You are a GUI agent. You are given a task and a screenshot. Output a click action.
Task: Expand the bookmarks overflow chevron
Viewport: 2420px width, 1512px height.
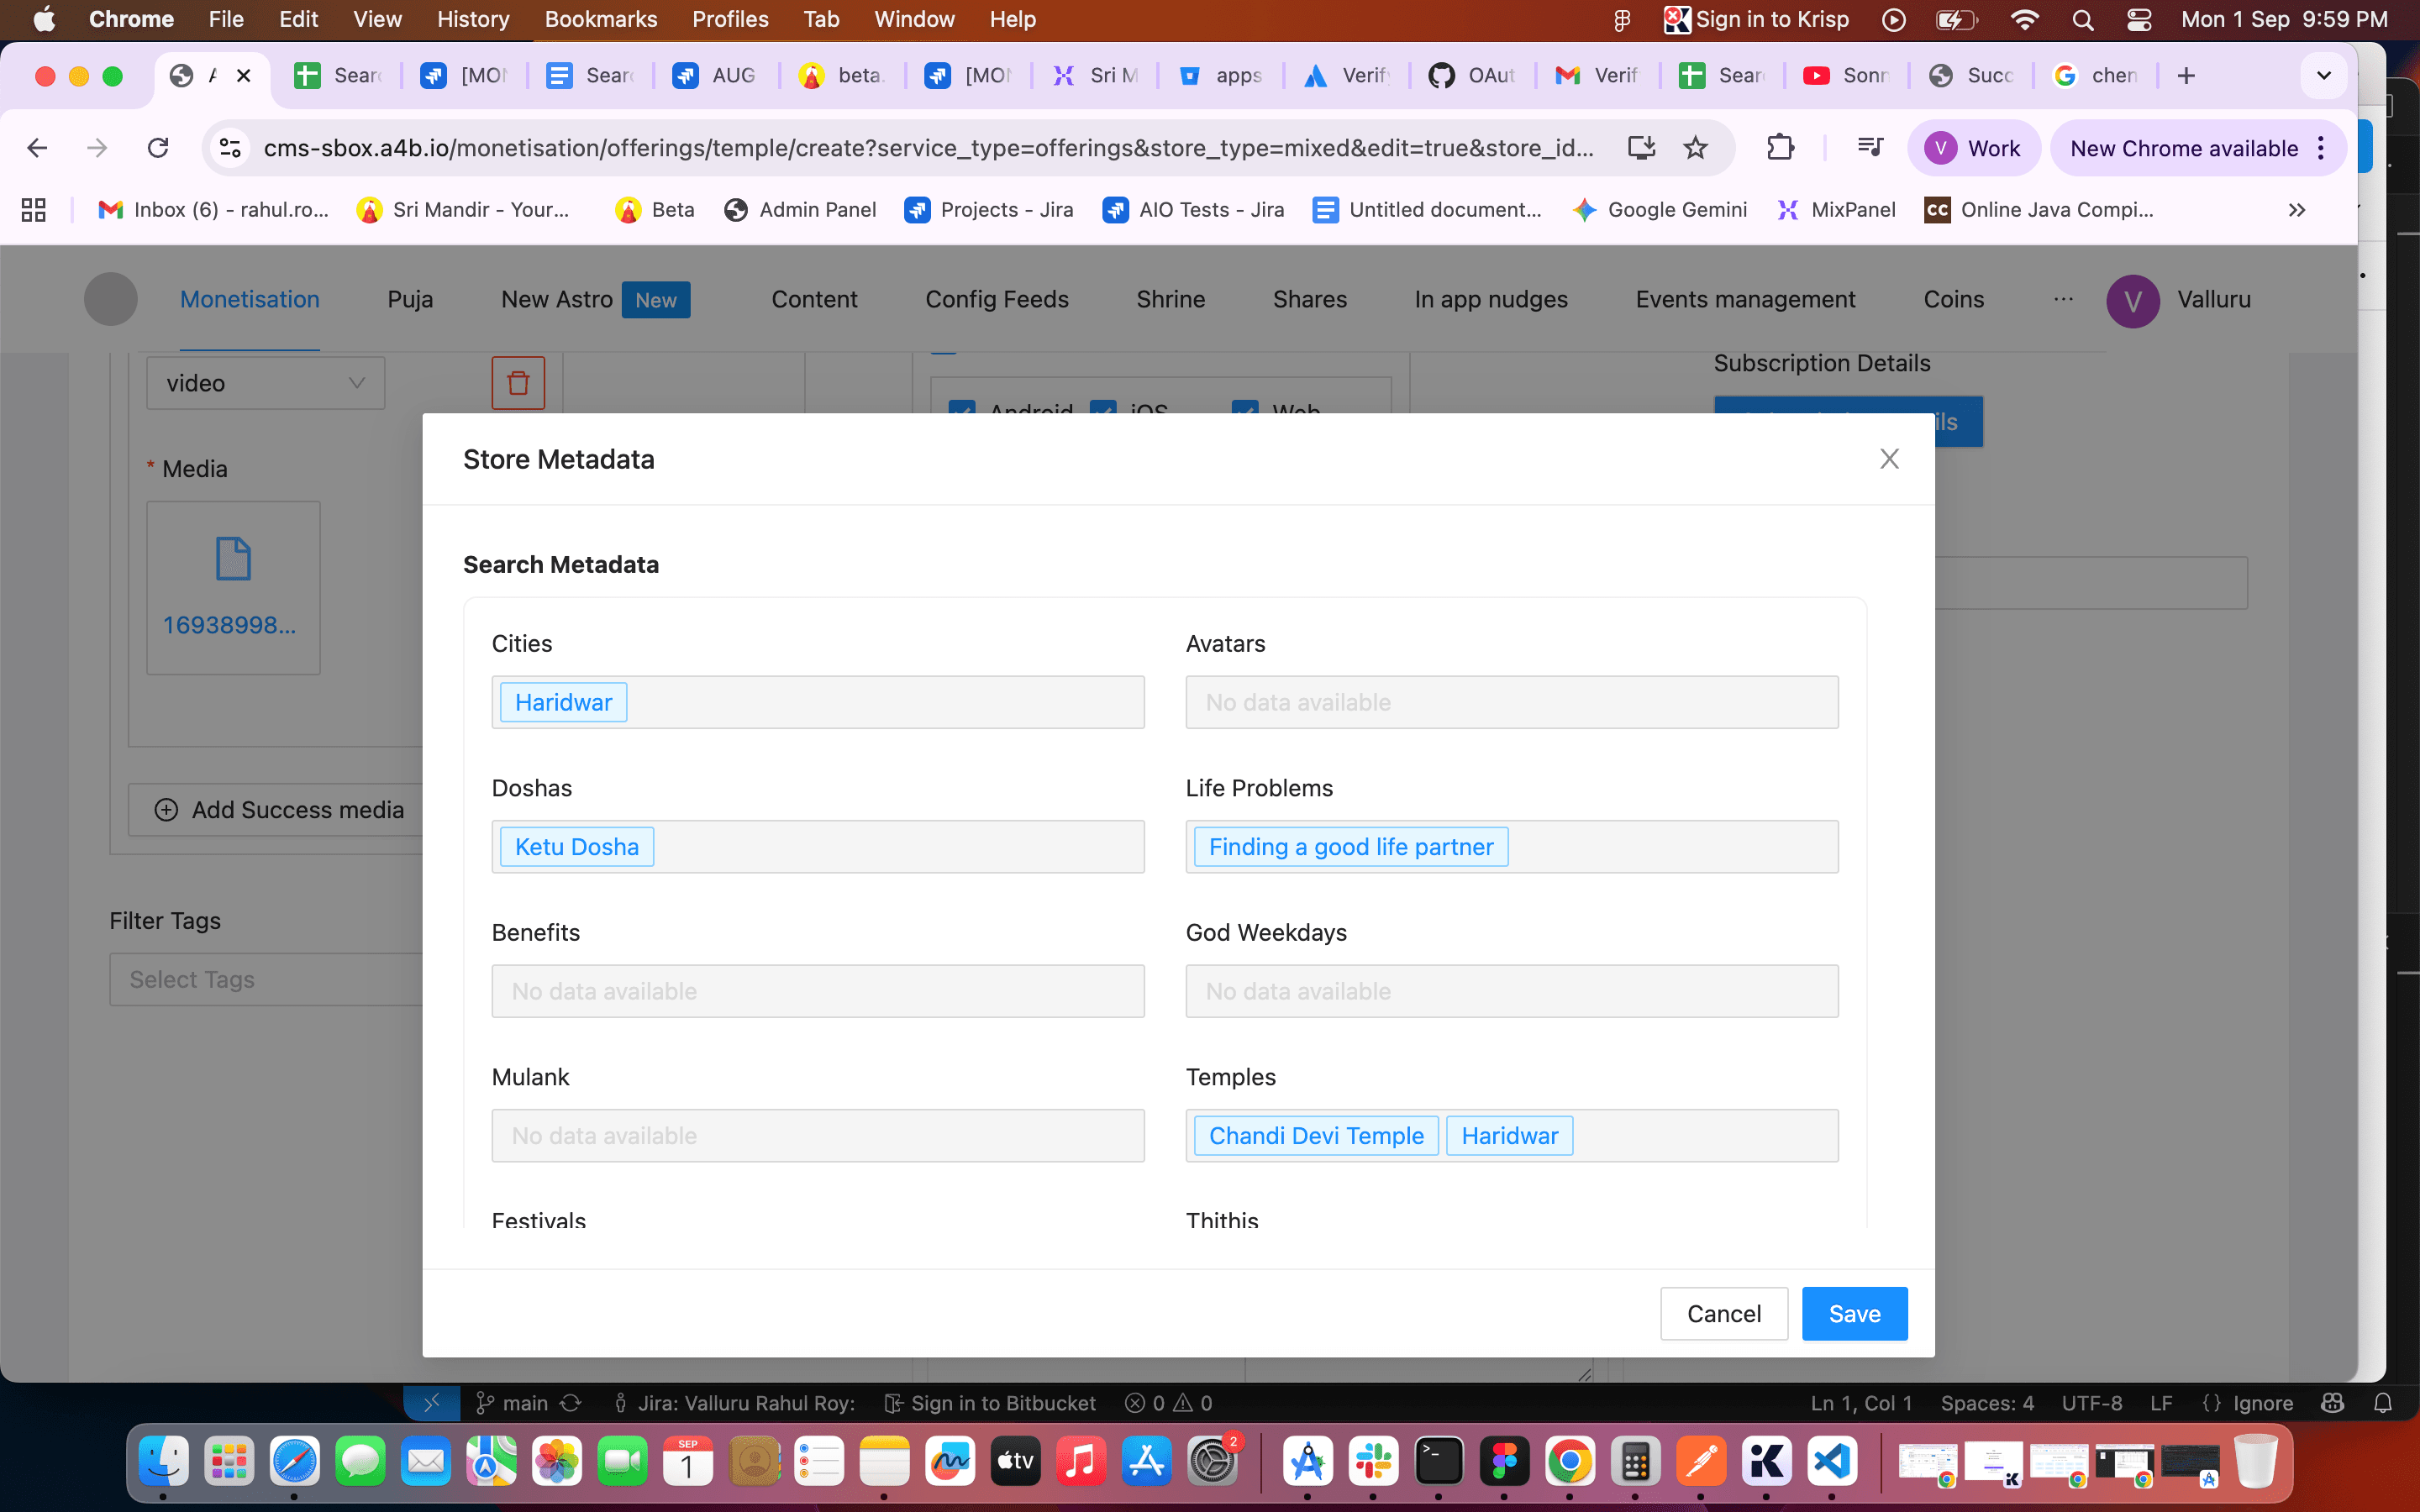(x=2297, y=210)
